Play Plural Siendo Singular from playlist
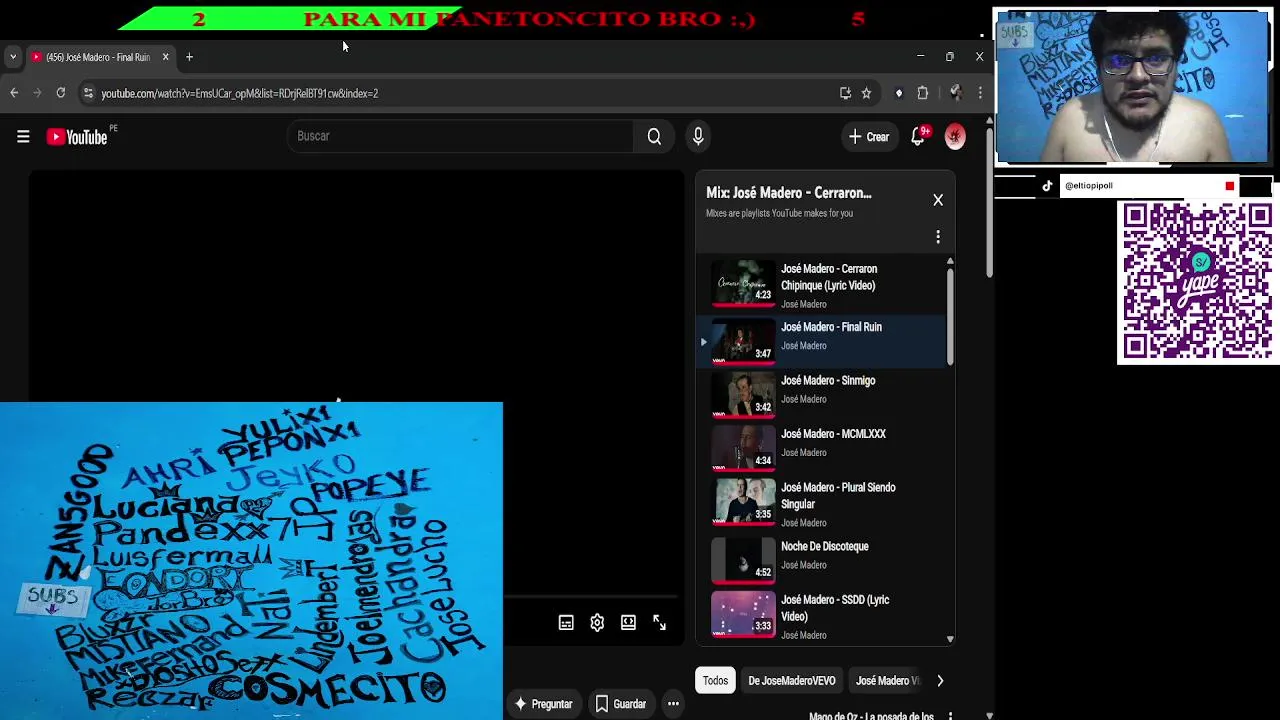The height and width of the screenshot is (720, 1280). [x=821, y=503]
